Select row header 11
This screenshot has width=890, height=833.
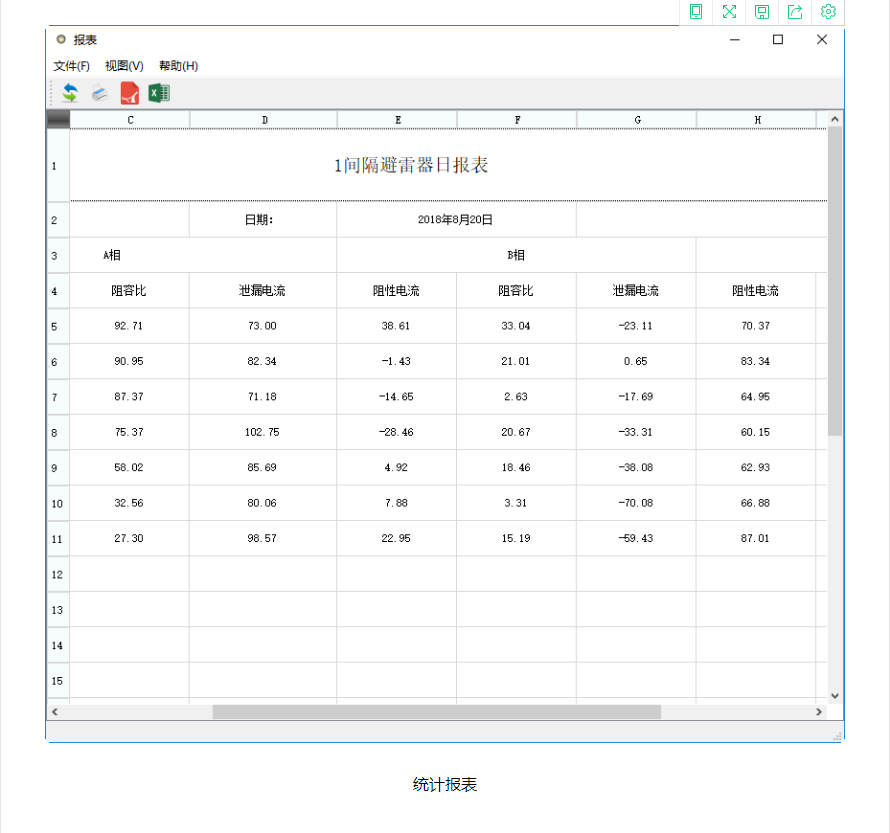(x=58, y=538)
